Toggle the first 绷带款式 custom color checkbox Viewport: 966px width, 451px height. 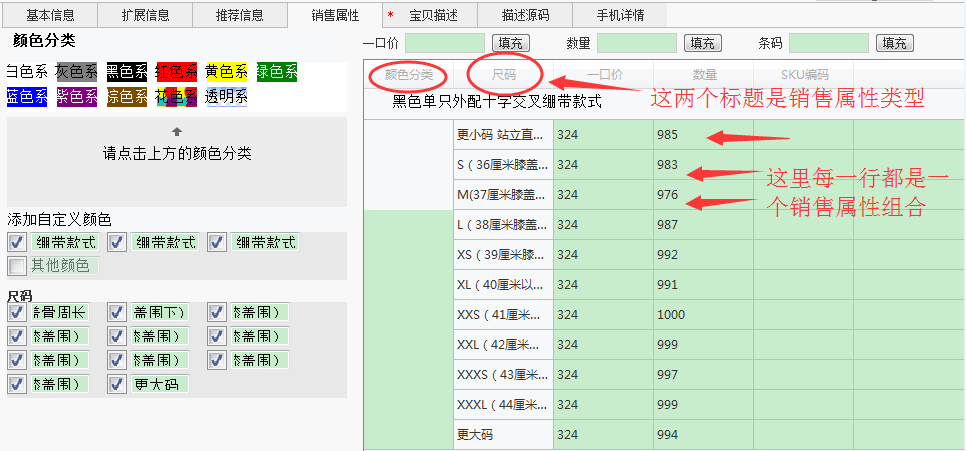17,242
